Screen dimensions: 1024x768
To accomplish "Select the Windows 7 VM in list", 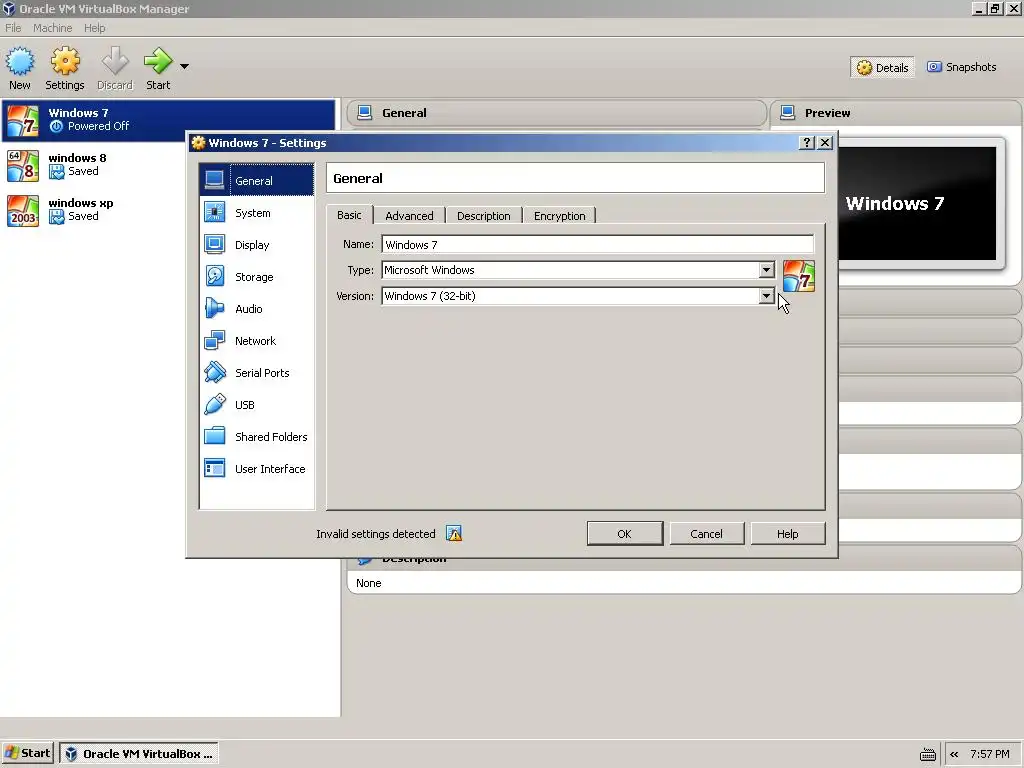I will click(168, 120).
